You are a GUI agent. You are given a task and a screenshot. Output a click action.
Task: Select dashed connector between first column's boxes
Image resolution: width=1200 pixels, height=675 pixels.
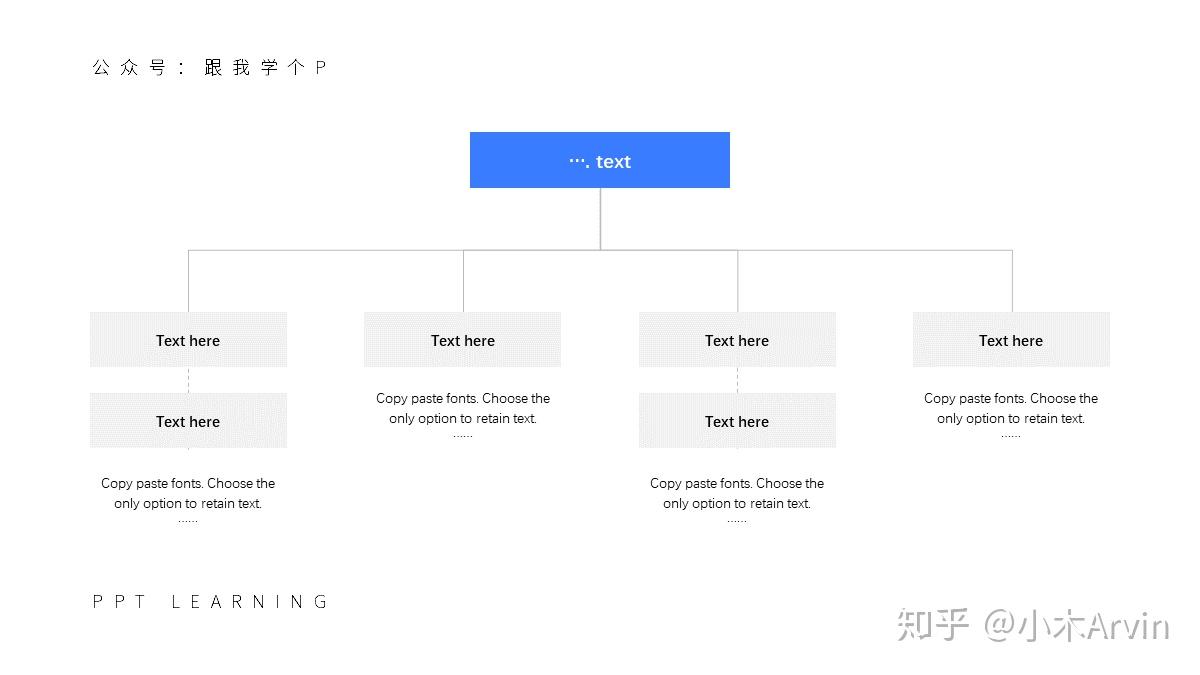(188, 380)
